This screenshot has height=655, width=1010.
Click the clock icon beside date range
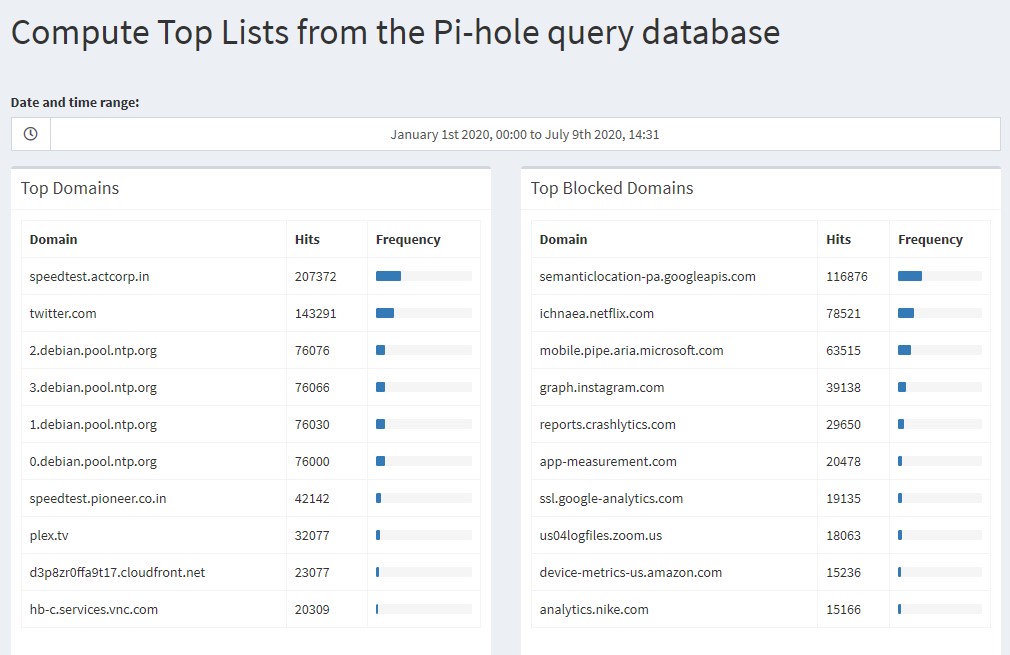pyautogui.click(x=30, y=134)
